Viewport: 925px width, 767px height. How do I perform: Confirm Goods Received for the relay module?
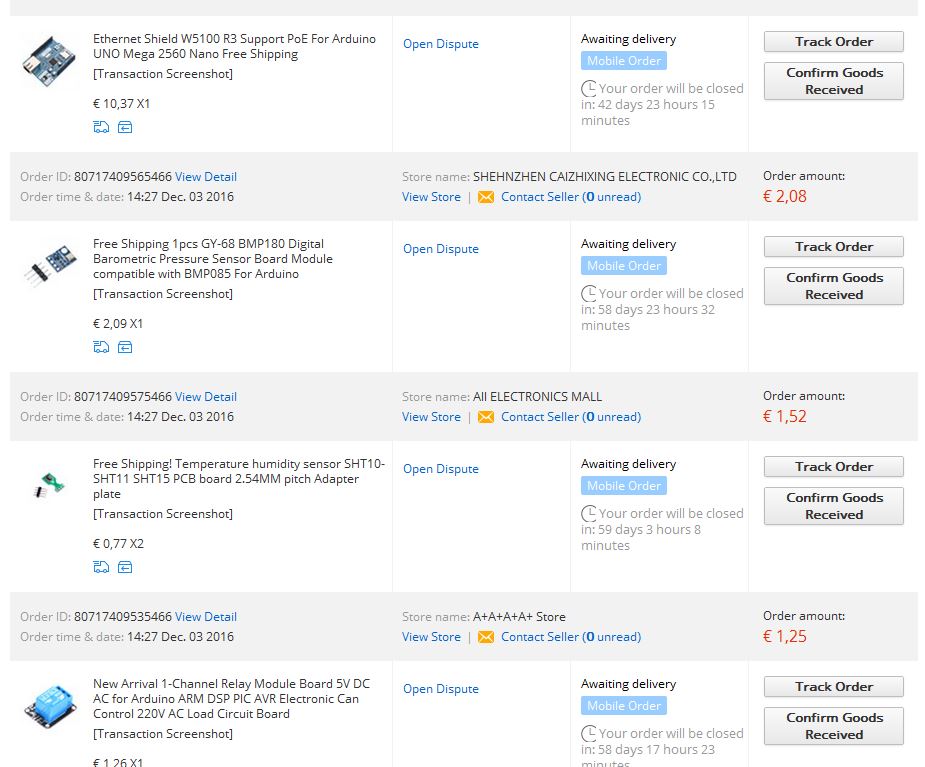point(833,726)
